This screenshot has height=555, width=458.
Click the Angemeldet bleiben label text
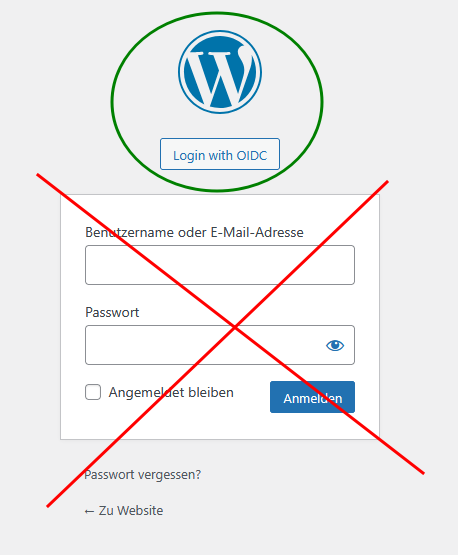171,392
